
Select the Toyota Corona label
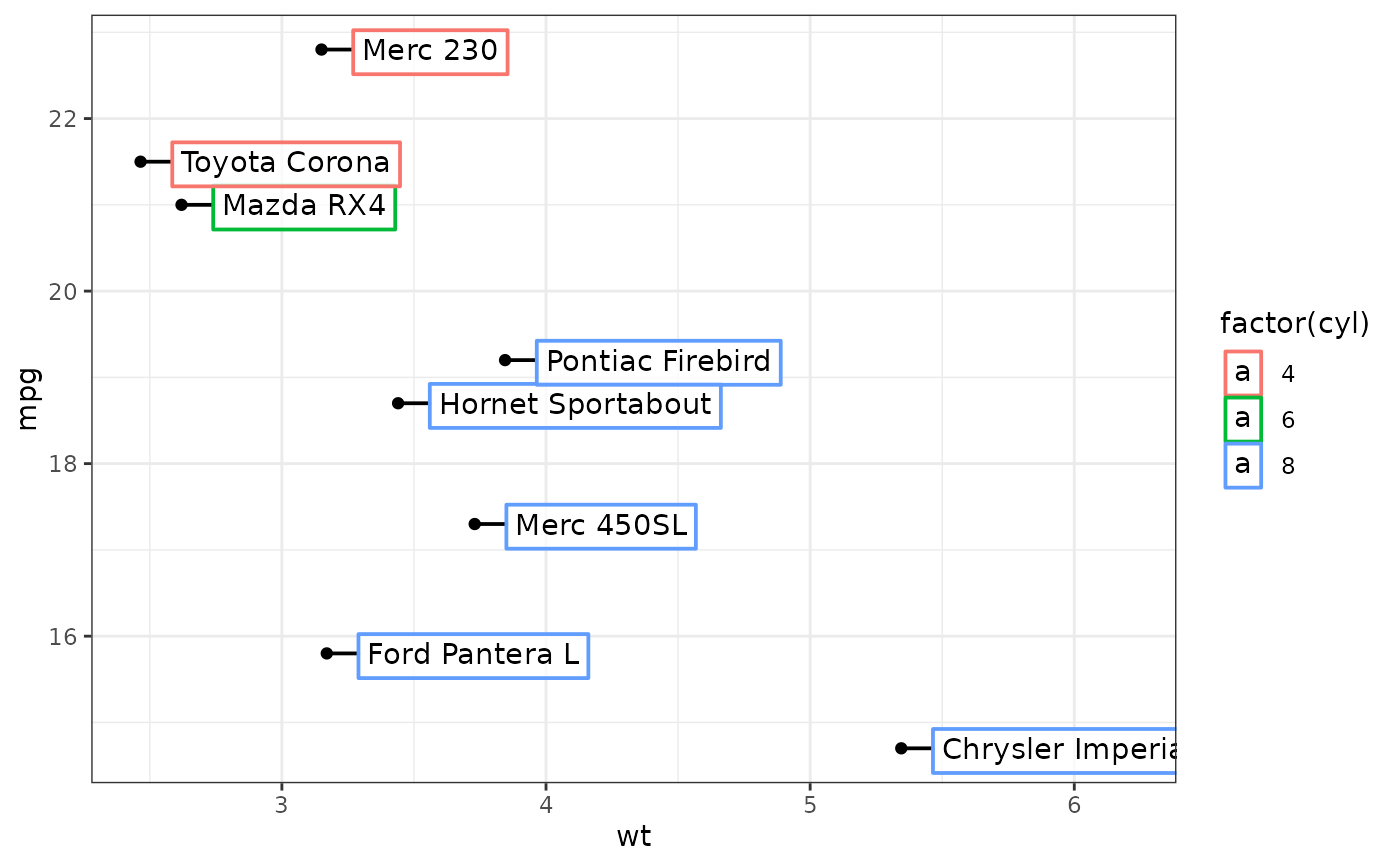coord(286,163)
